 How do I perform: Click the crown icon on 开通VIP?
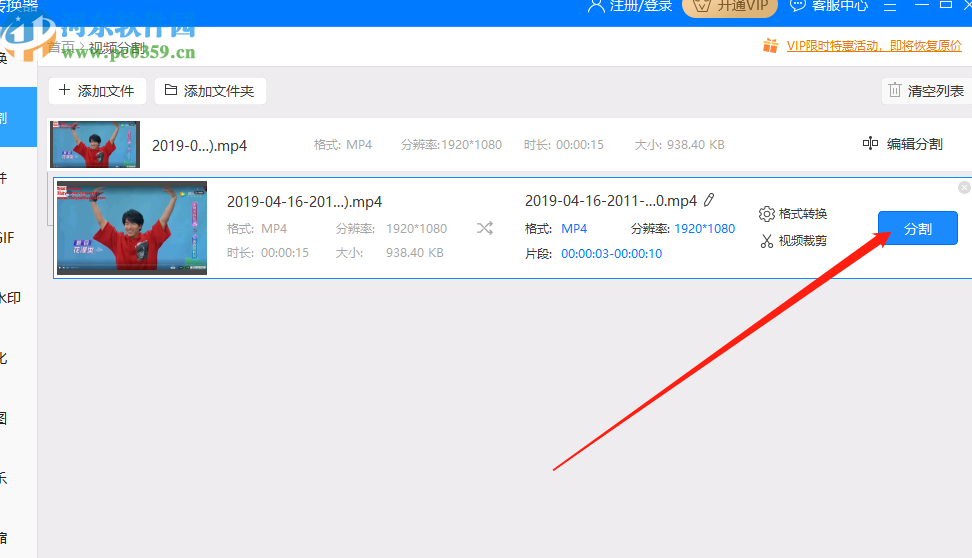pos(702,6)
